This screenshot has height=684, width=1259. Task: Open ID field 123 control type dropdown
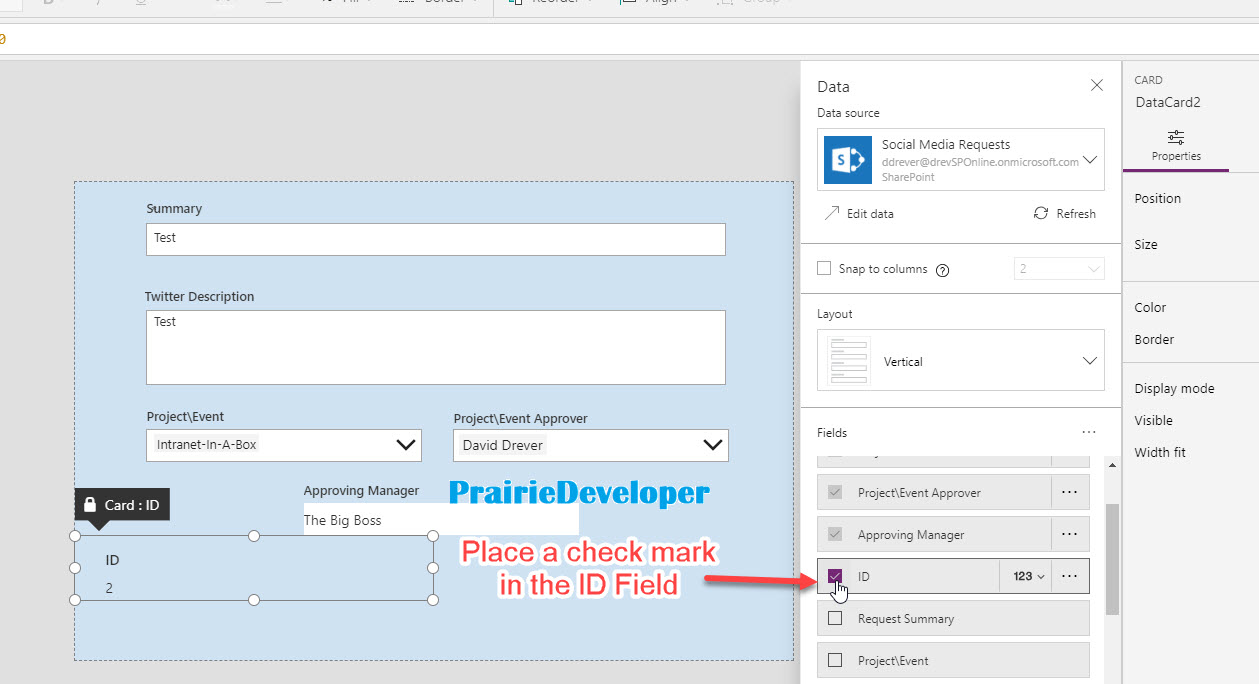coord(1028,577)
